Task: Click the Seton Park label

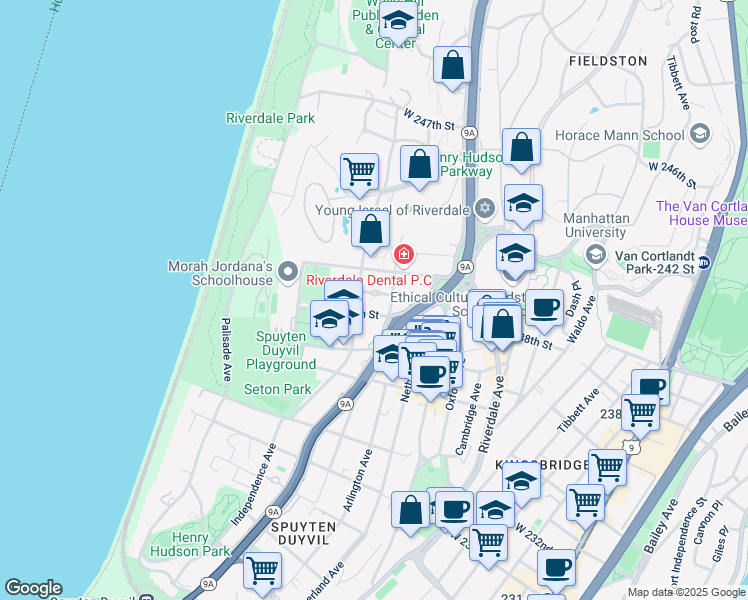Action: point(278,390)
